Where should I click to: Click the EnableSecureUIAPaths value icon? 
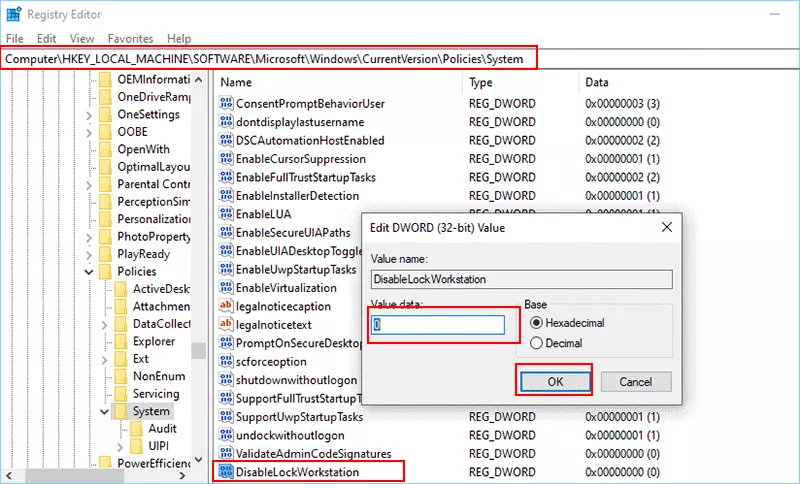226,233
